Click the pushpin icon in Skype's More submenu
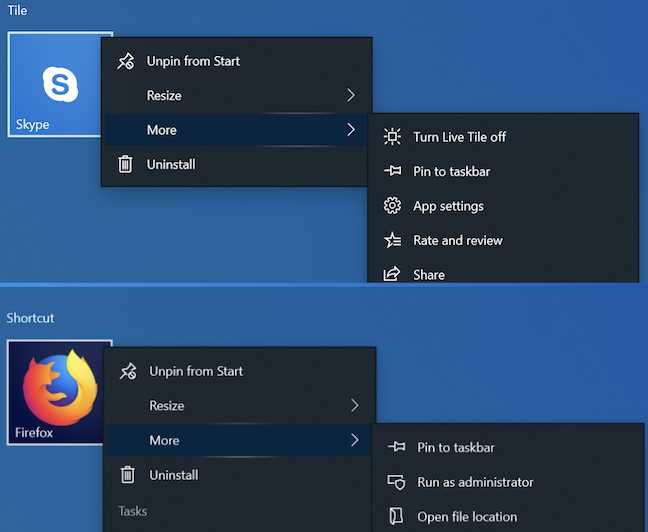Viewport: 648px width, 532px height. (392, 171)
